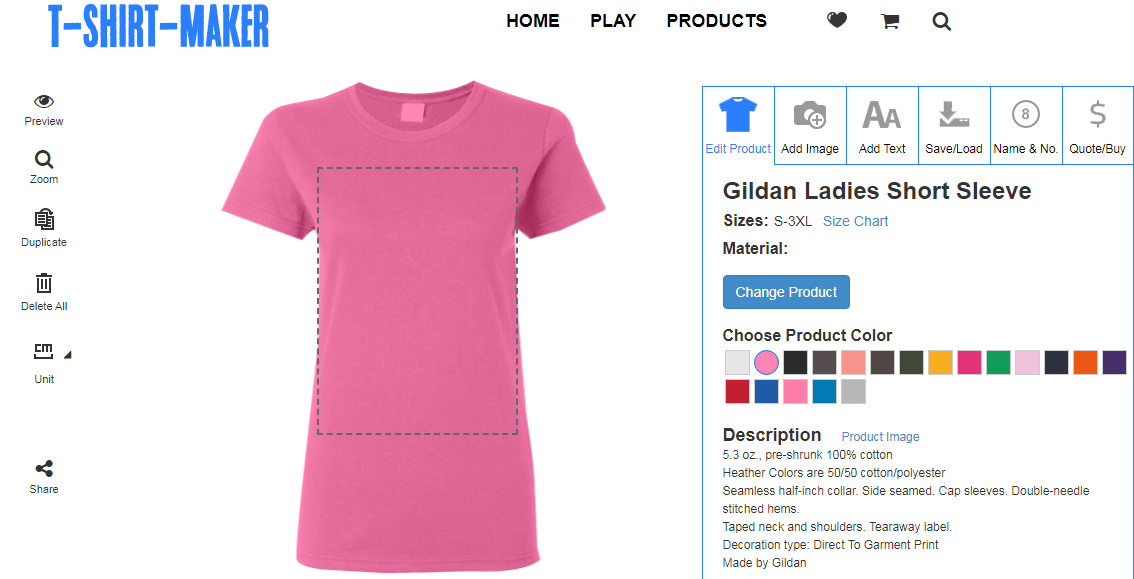
Task: Expand the Unit dropdown arrow
Action: 67,354
